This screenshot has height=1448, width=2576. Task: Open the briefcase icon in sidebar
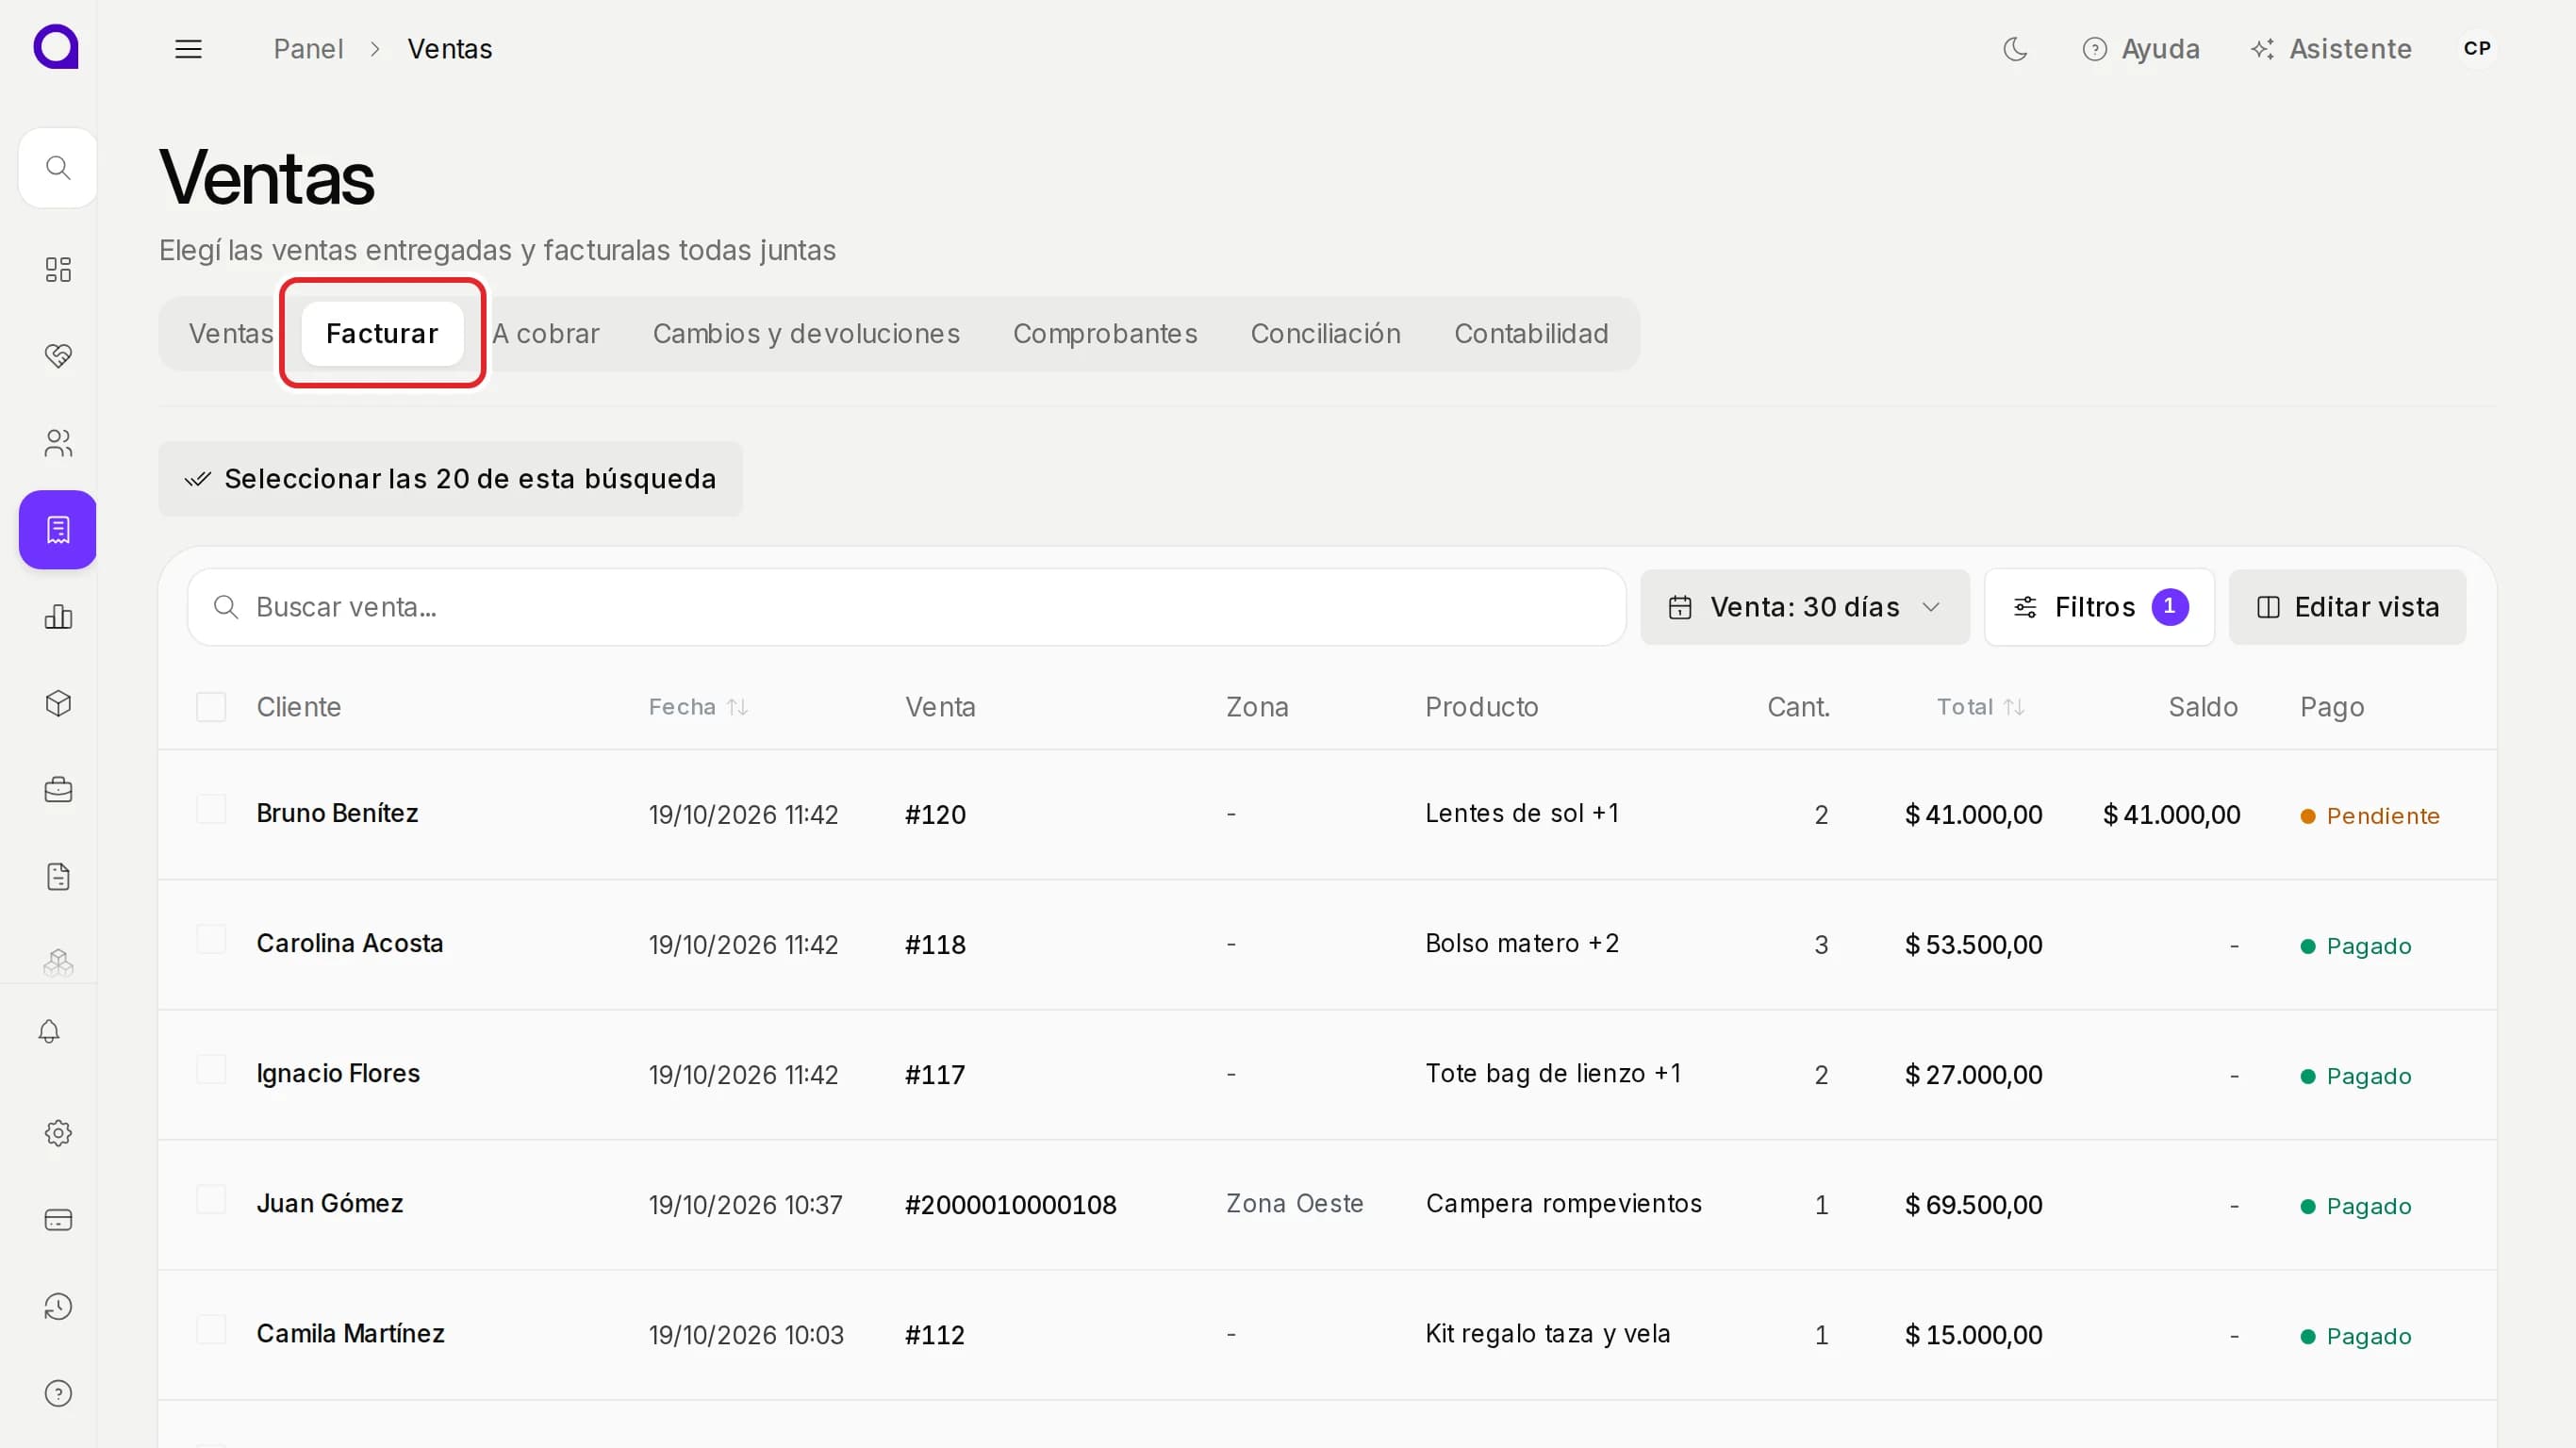58,790
